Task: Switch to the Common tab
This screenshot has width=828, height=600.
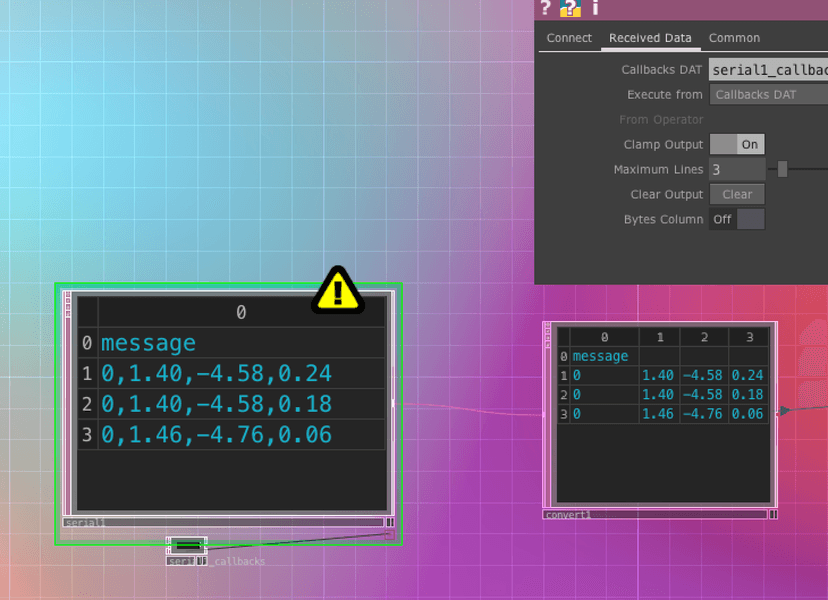Action: tap(734, 38)
